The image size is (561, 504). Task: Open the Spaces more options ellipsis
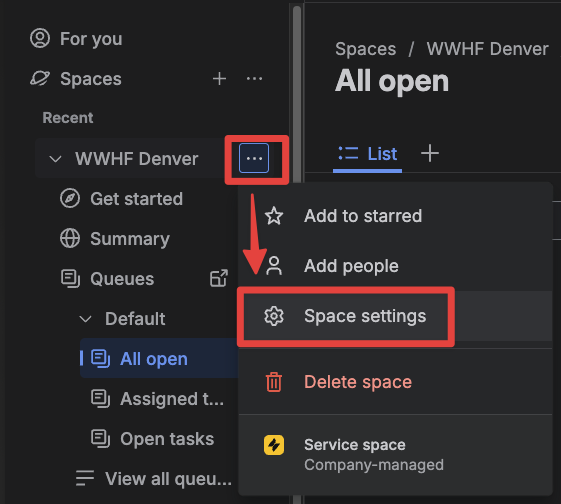point(254,78)
